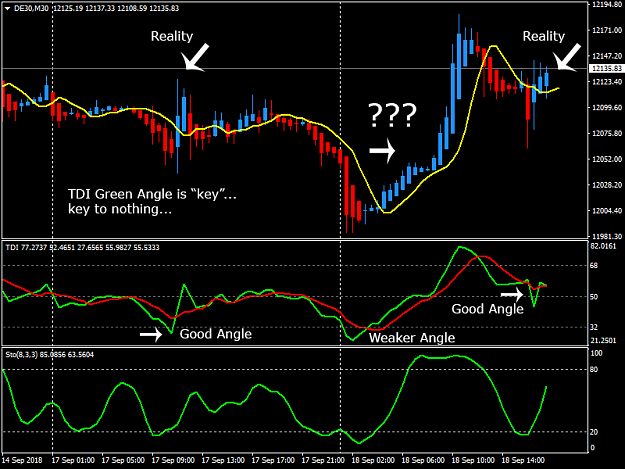625x469 pixels.
Task: Select price scale value 12147.20
Action: pyautogui.click(x=607, y=56)
